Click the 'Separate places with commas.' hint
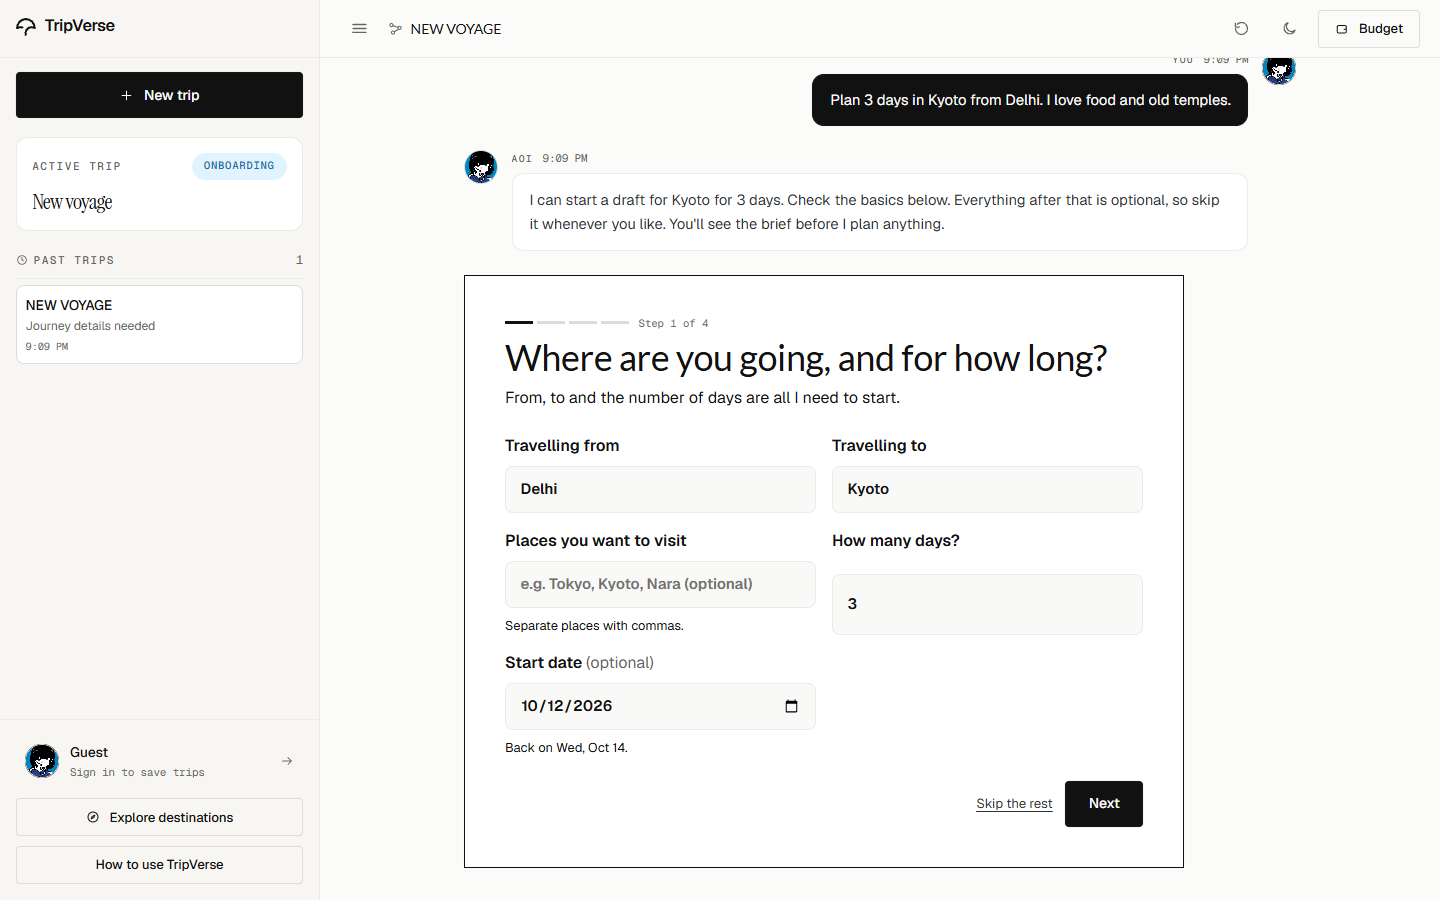1440x900 pixels. point(594,626)
